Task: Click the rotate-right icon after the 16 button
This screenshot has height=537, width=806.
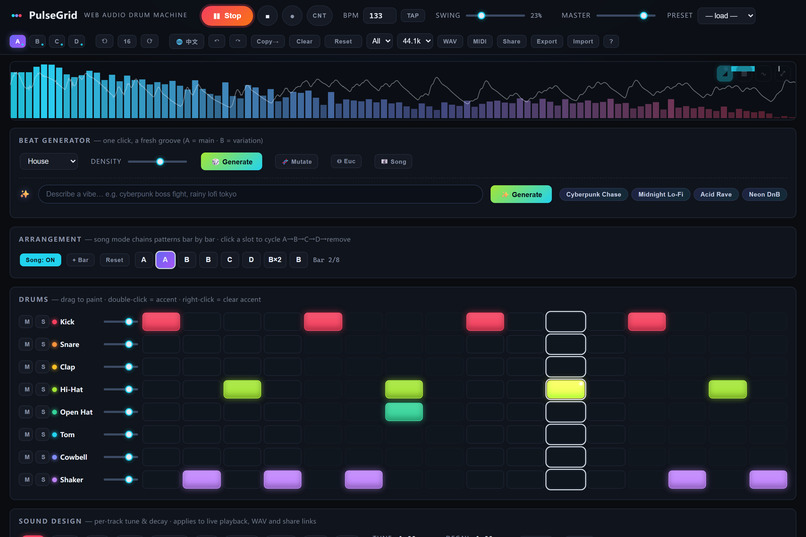Action: pos(150,41)
